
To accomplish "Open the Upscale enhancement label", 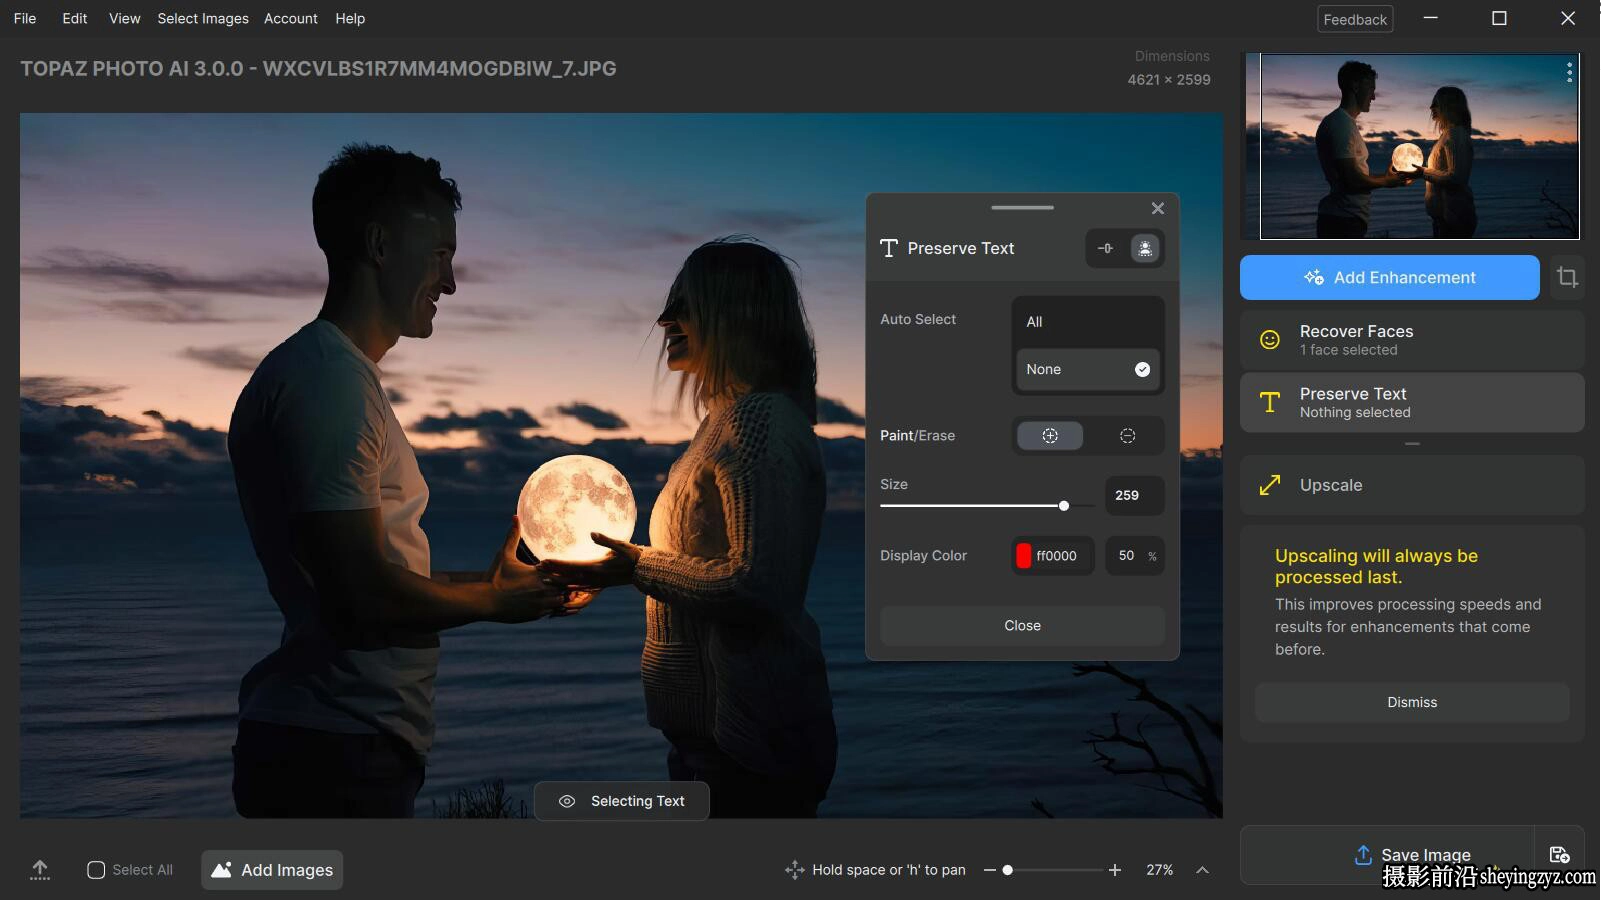I will (1331, 485).
